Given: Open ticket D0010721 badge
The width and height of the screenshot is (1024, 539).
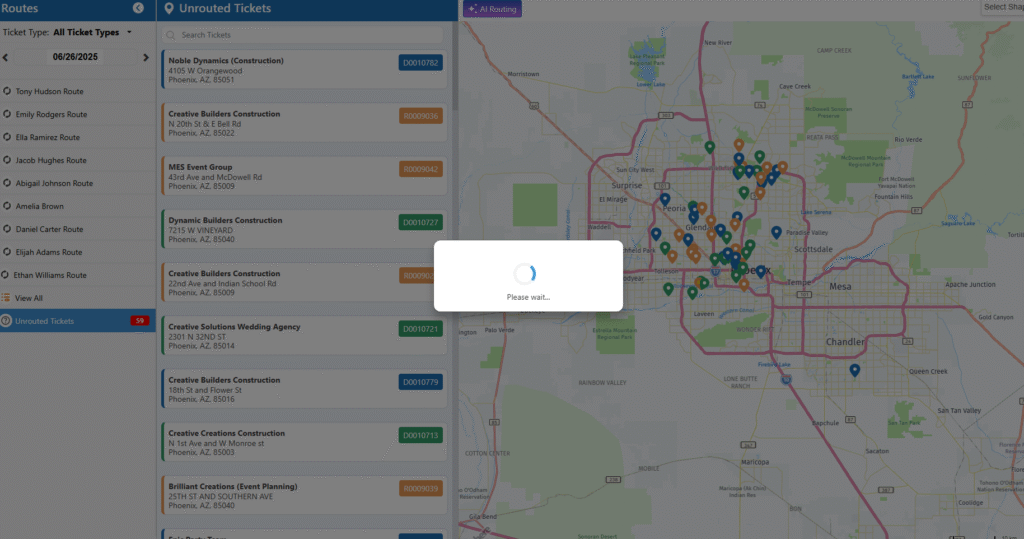Looking at the screenshot, I should pyautogui.click(x=421, y=329).
